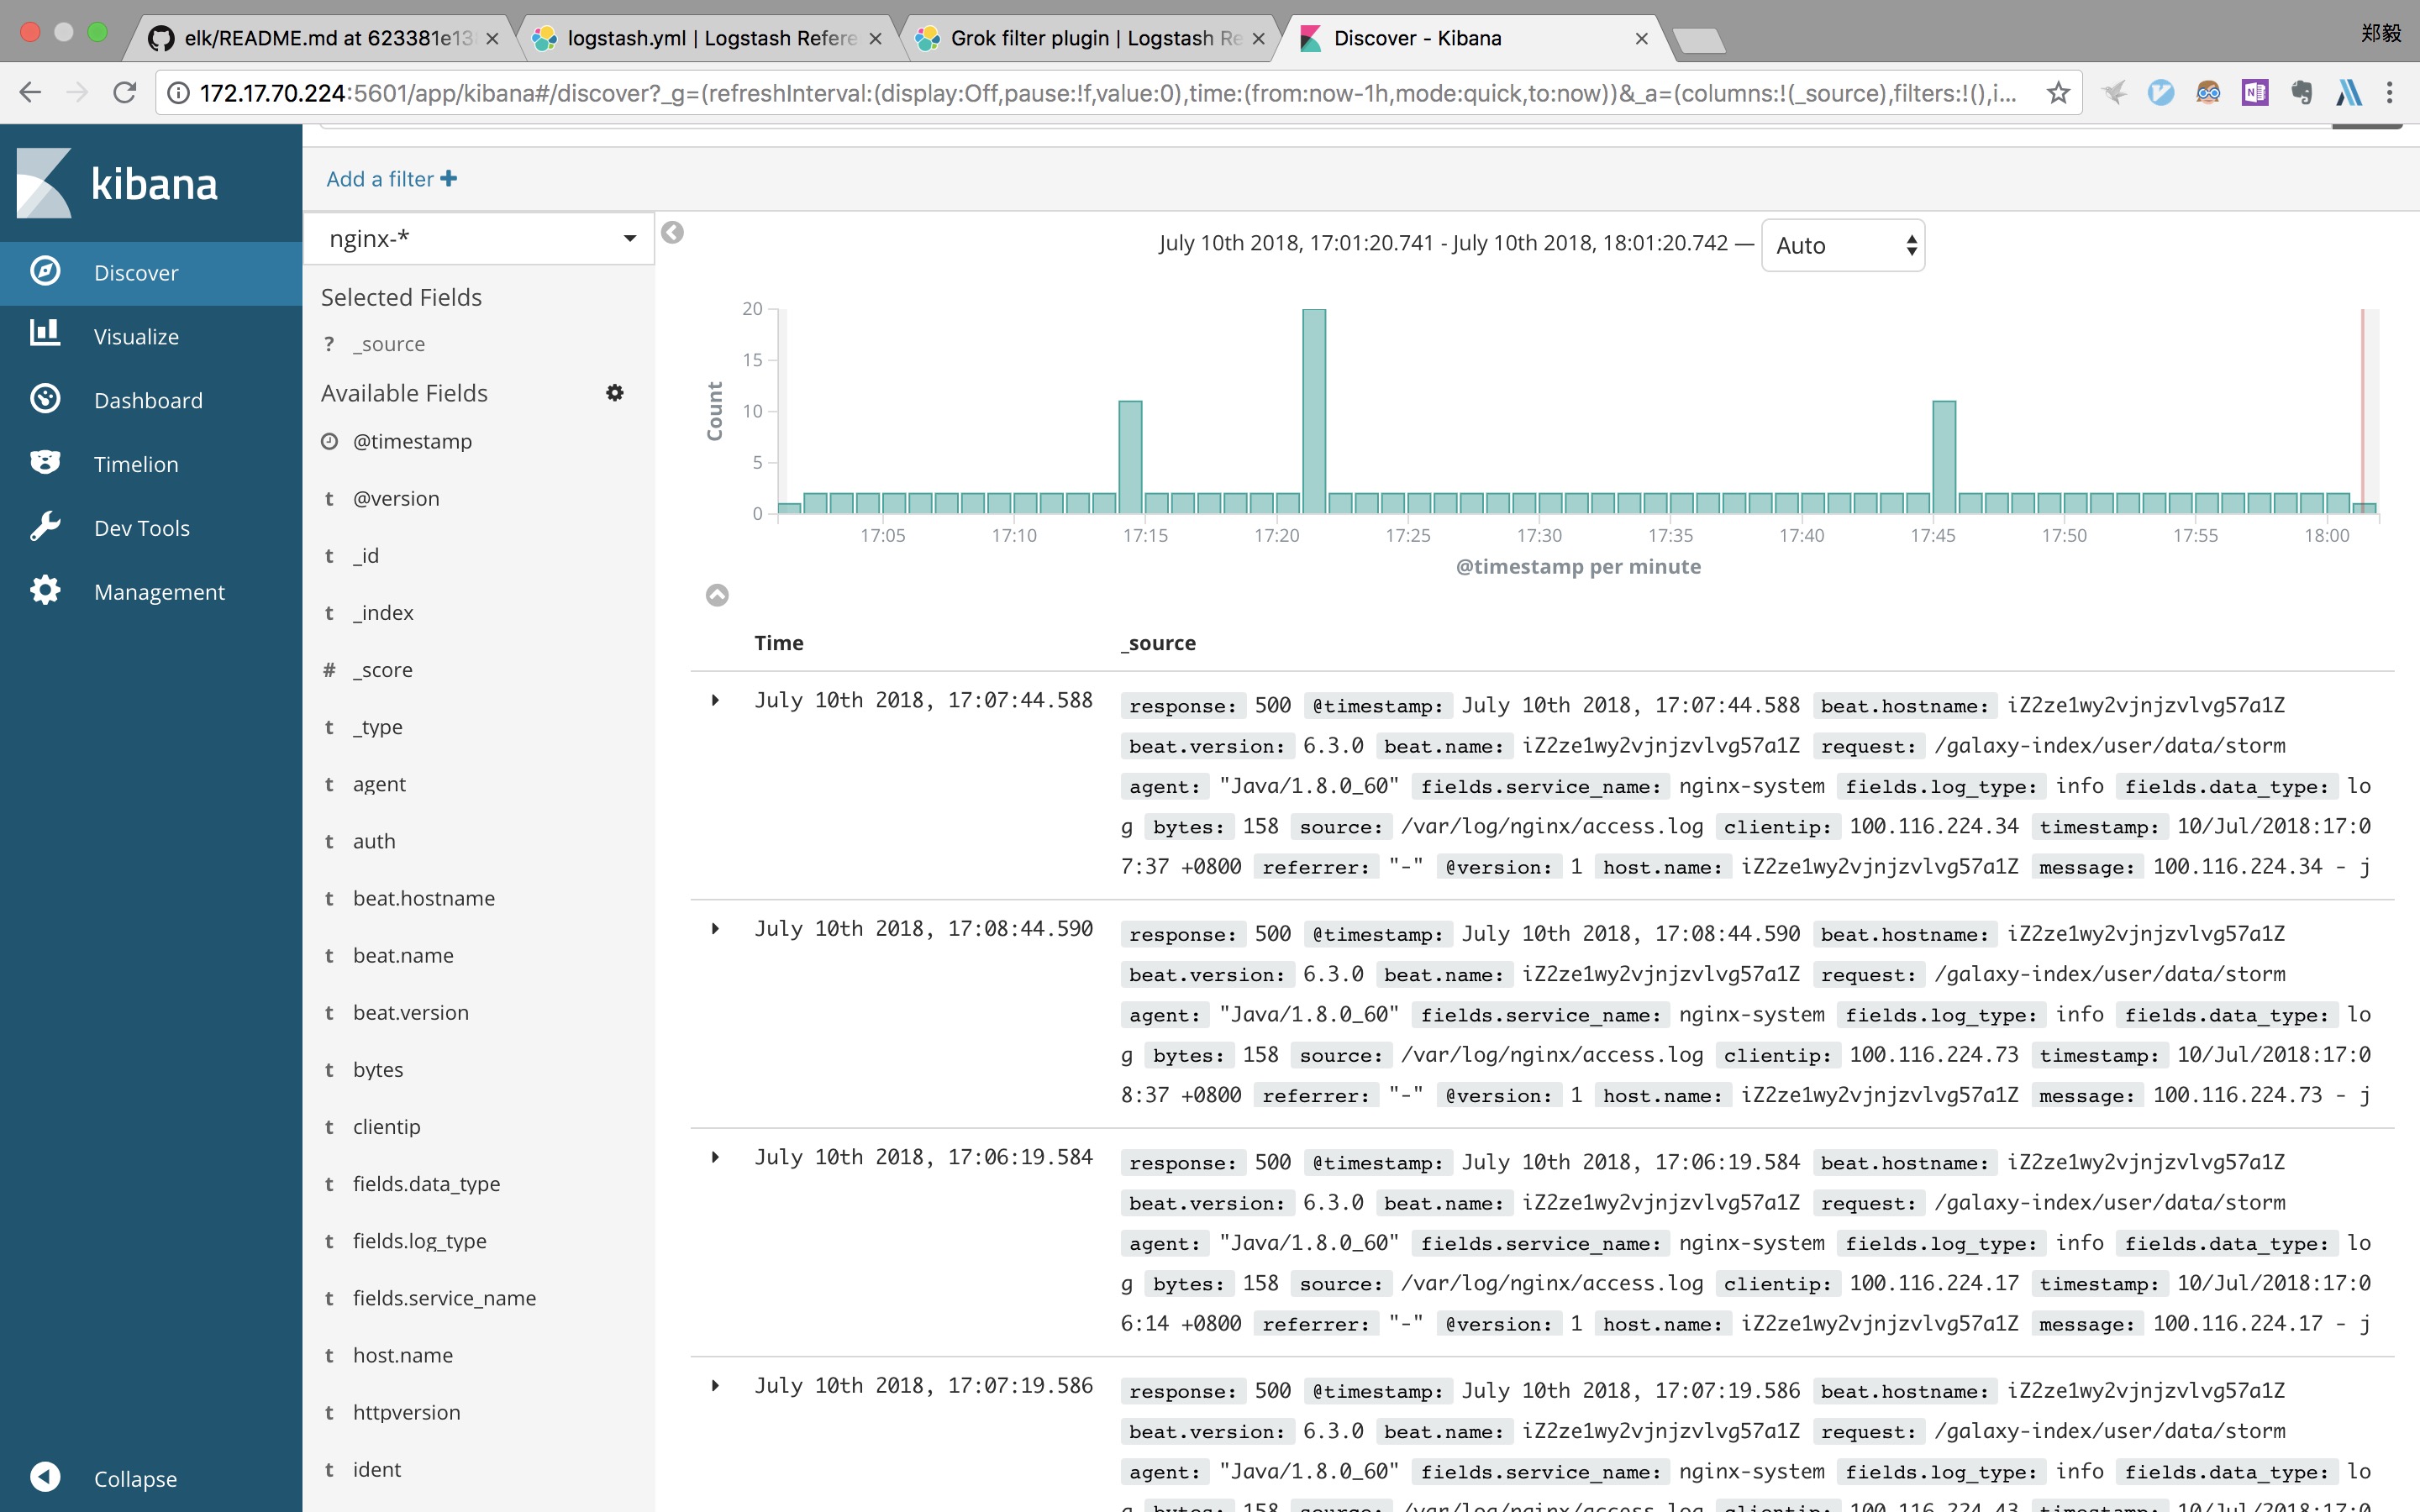Viewport: 2420px width, 1512px height.
Task: Open the Auto interval selector
Action: pos(1842,245)
